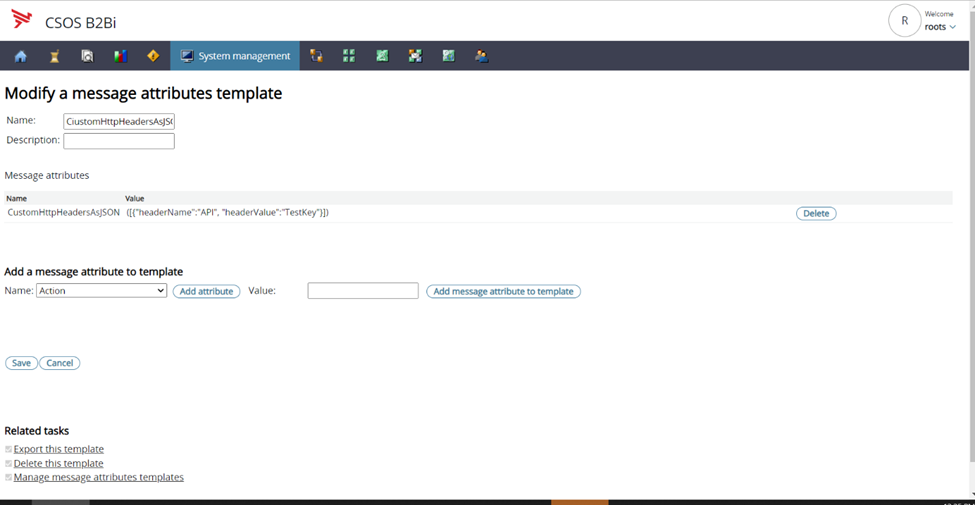Image resolution: width=975 pixels, height=505 pixels.
Task: Click the CSOS B2Bi red logo
Action: pyautogui.click(x=22, y=20)
